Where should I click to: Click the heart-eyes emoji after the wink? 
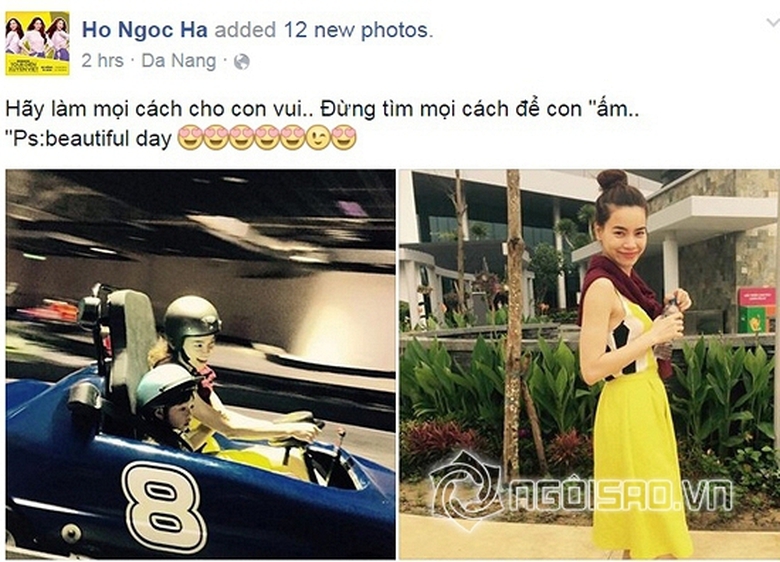tap(344, 138)
